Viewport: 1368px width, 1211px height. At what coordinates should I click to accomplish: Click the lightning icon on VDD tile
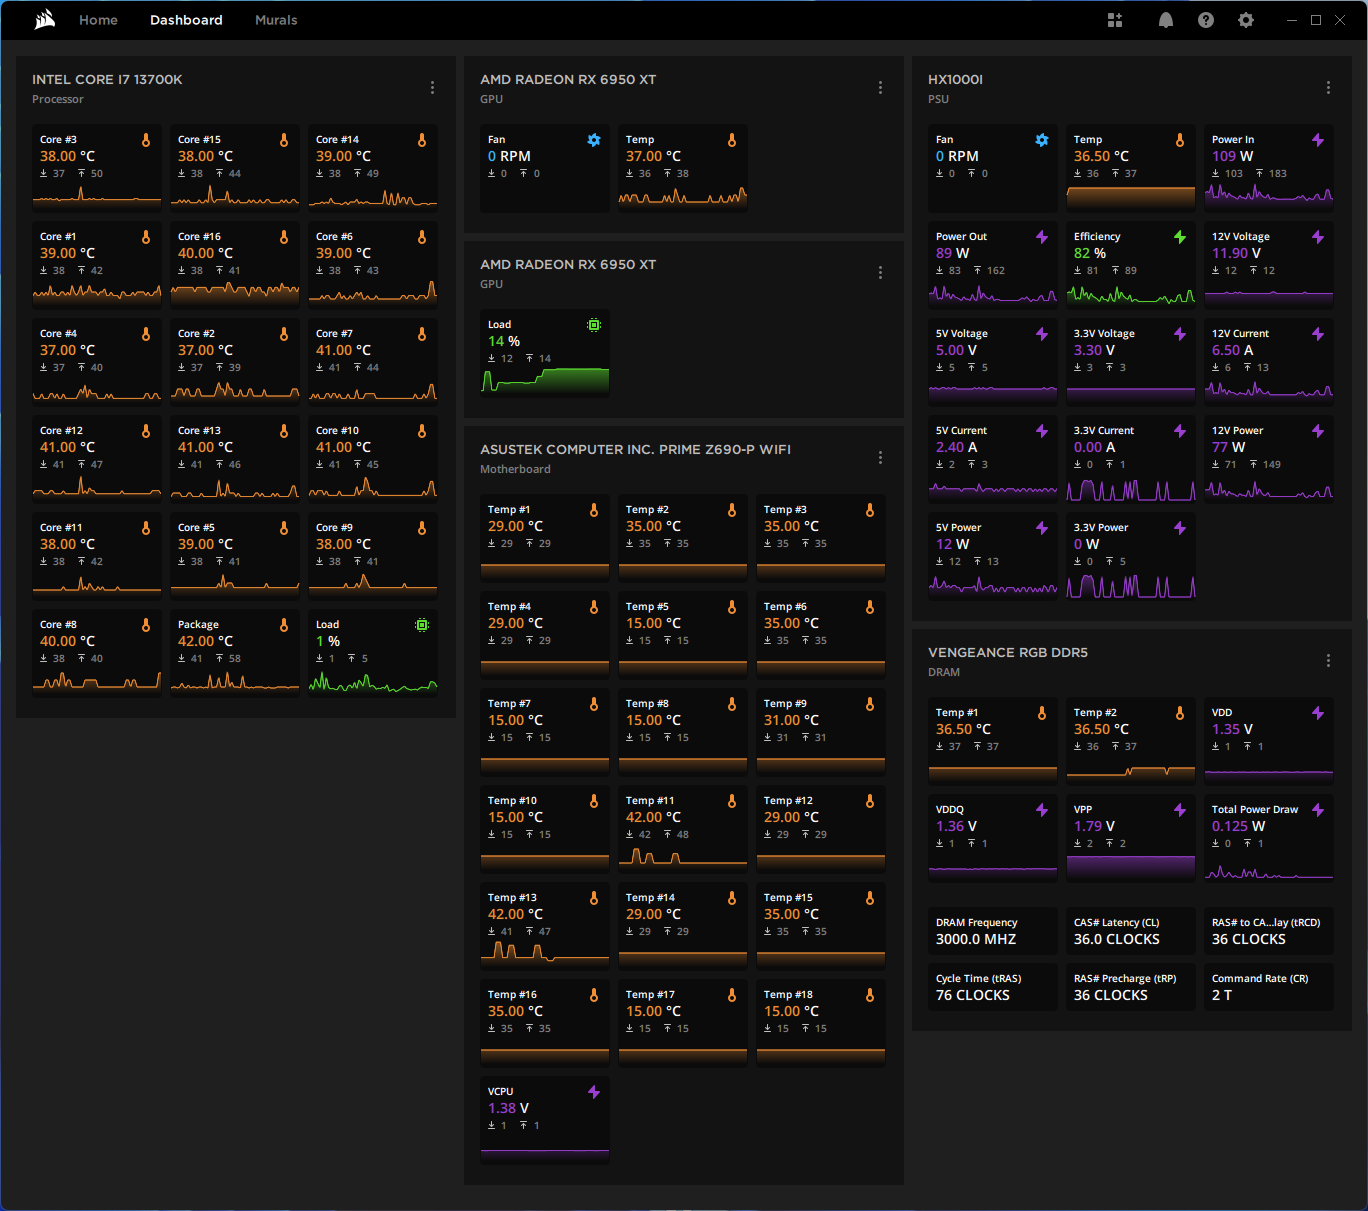[x=1318, y=713]
